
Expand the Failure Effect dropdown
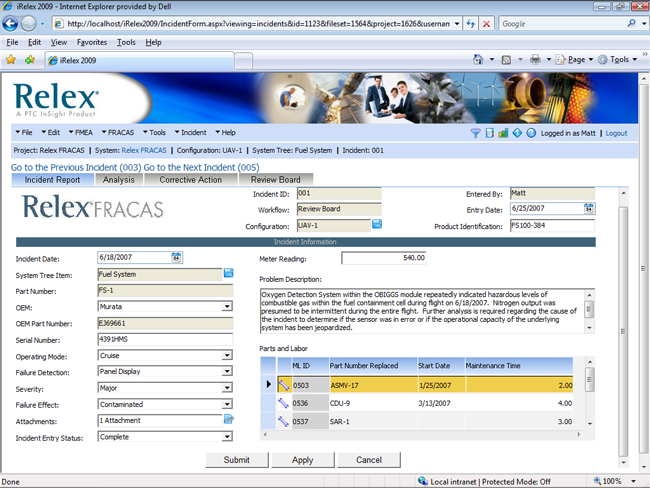coord(226,404)
